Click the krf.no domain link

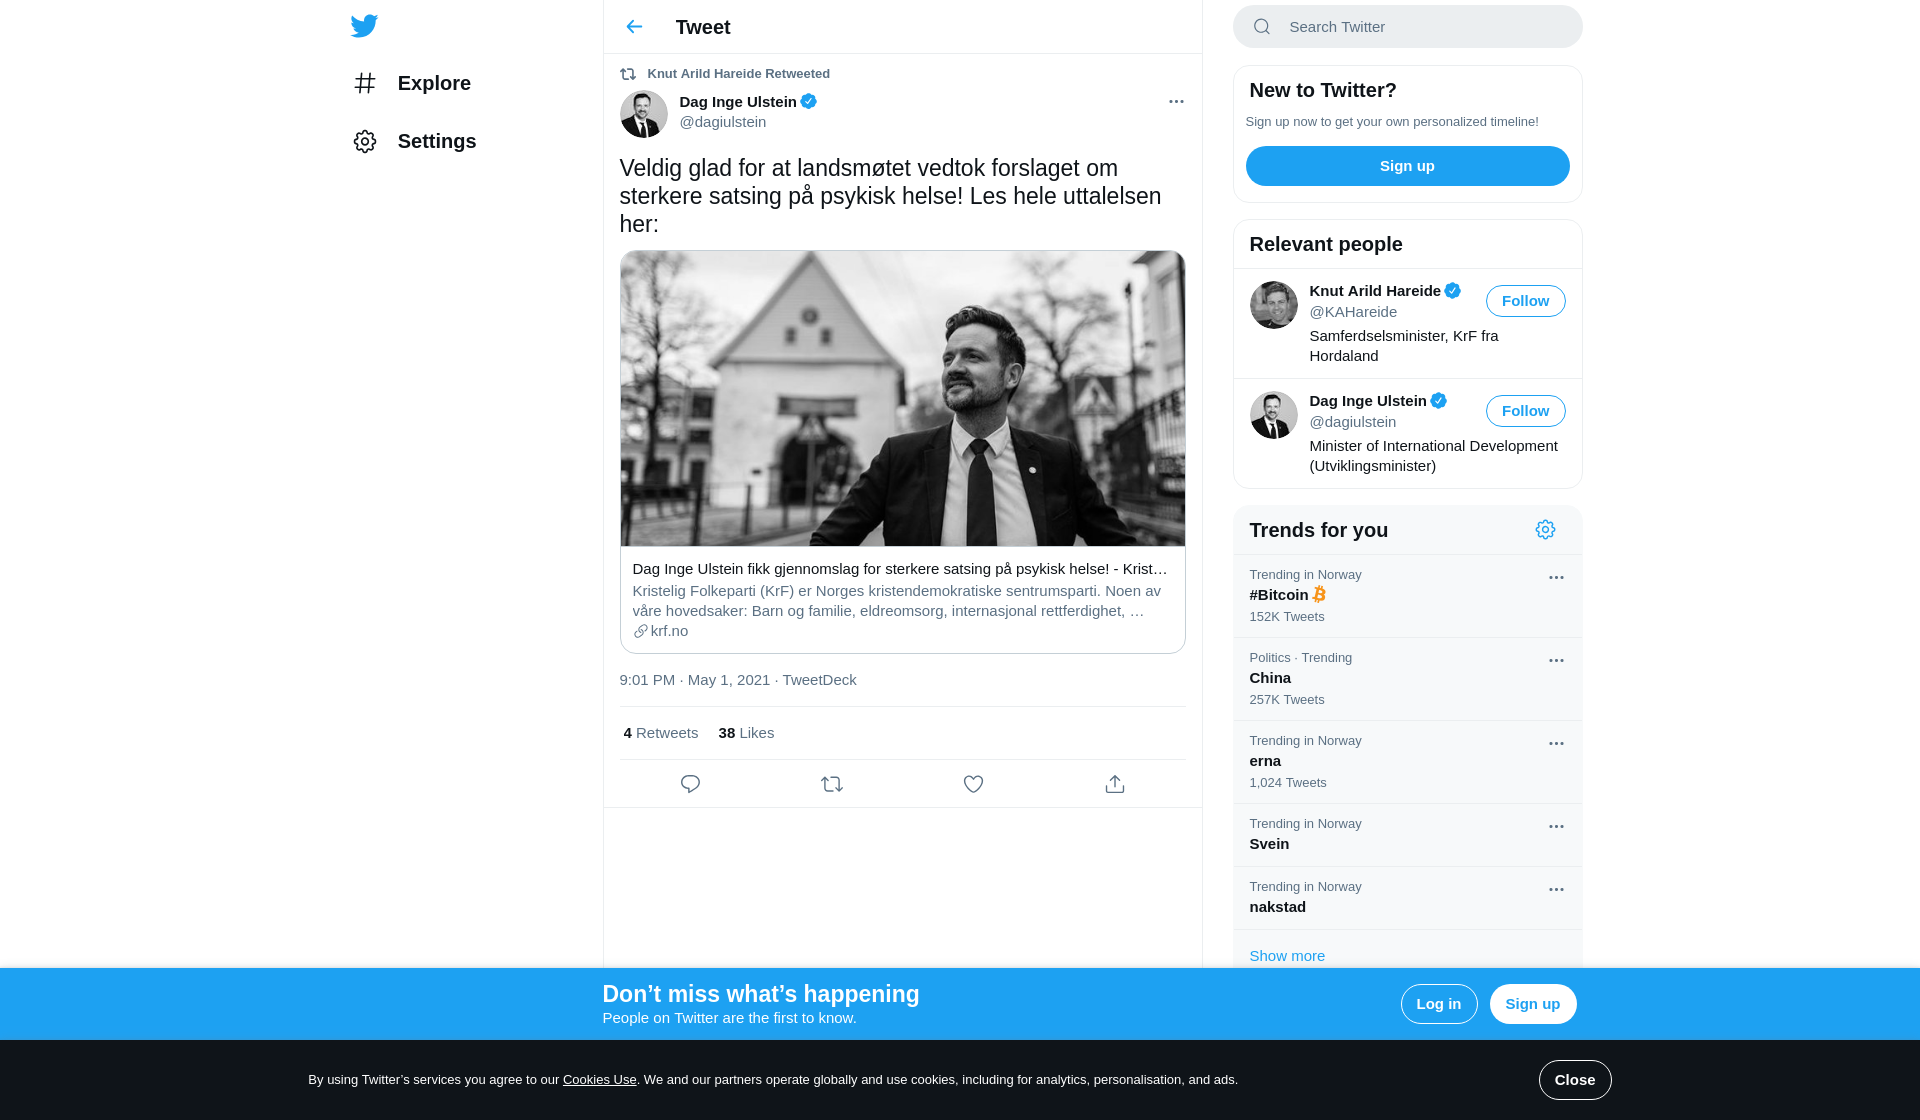click(x=669, y=631)
